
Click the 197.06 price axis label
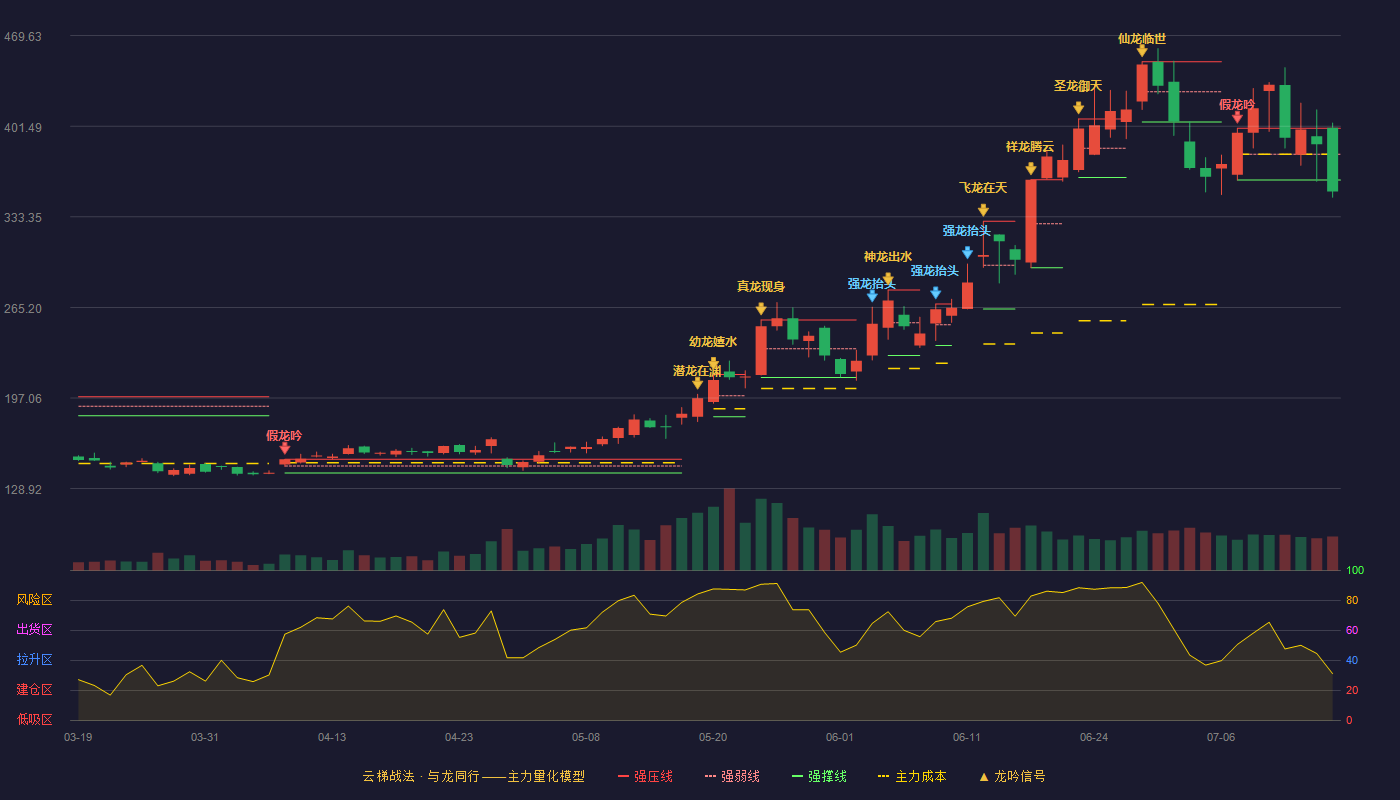click(22, 398)
